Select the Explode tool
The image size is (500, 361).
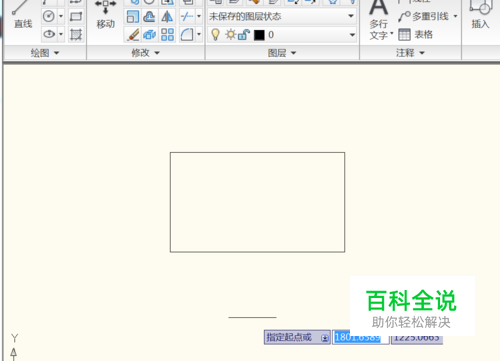tap(149, 34)
